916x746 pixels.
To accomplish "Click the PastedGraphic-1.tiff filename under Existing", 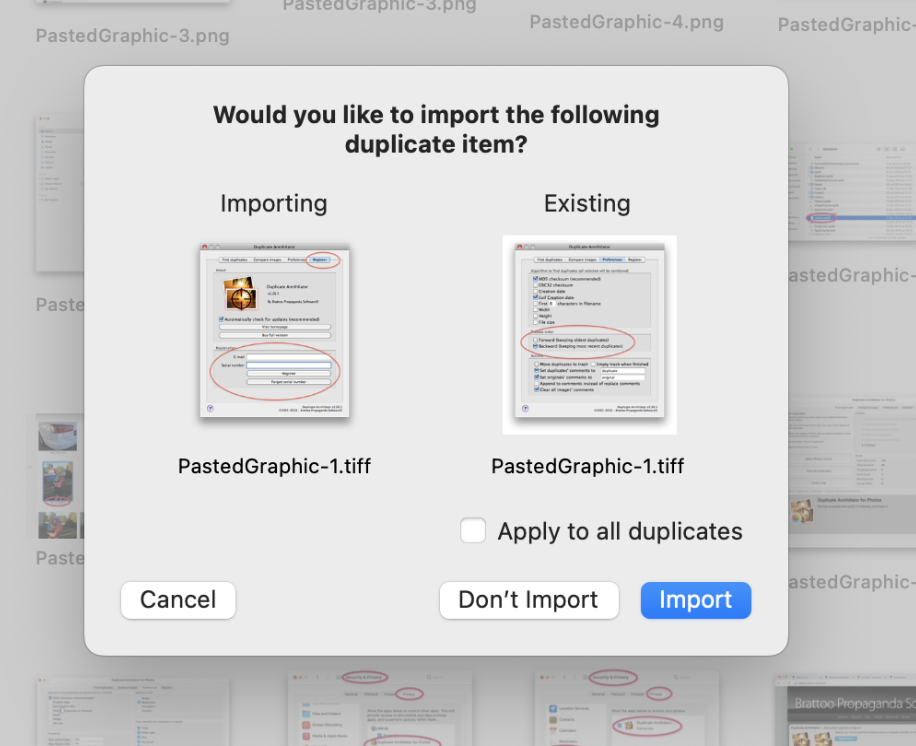I will click(x=588, y=466).
